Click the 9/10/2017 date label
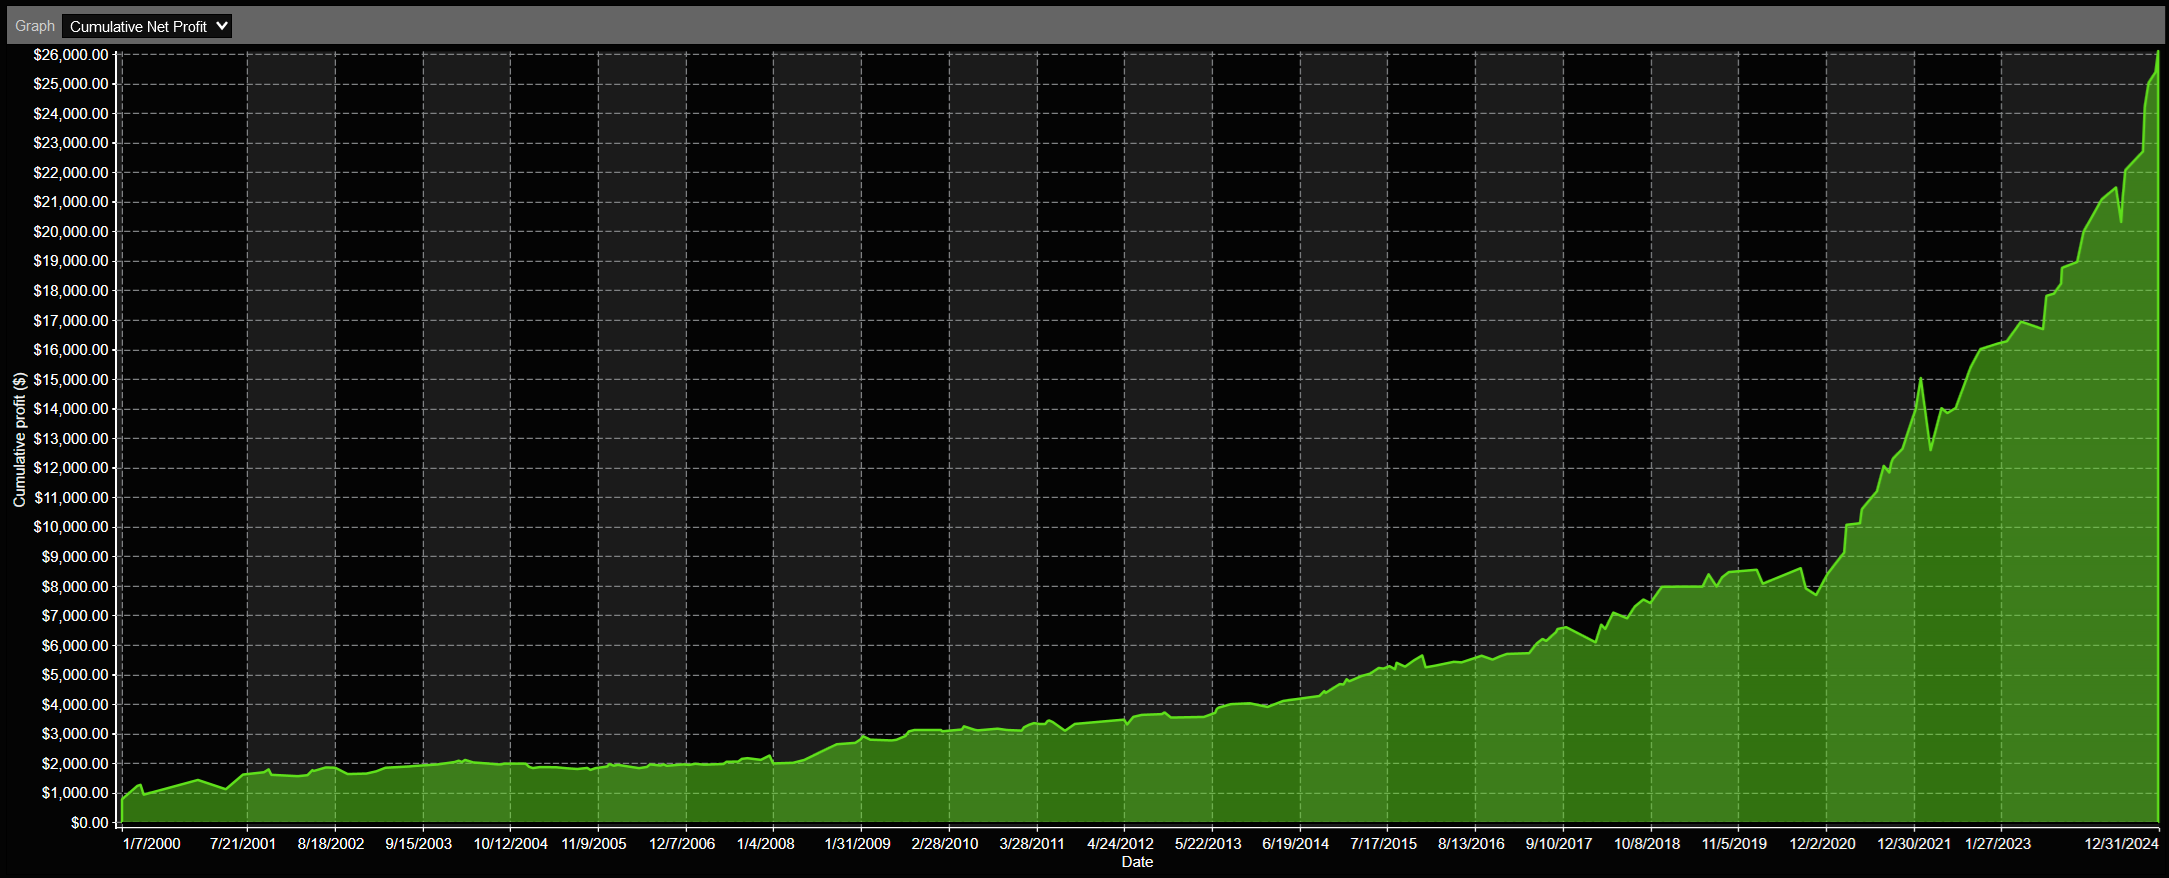The height and width of the screenshot is (878, 2169). 1559,844
